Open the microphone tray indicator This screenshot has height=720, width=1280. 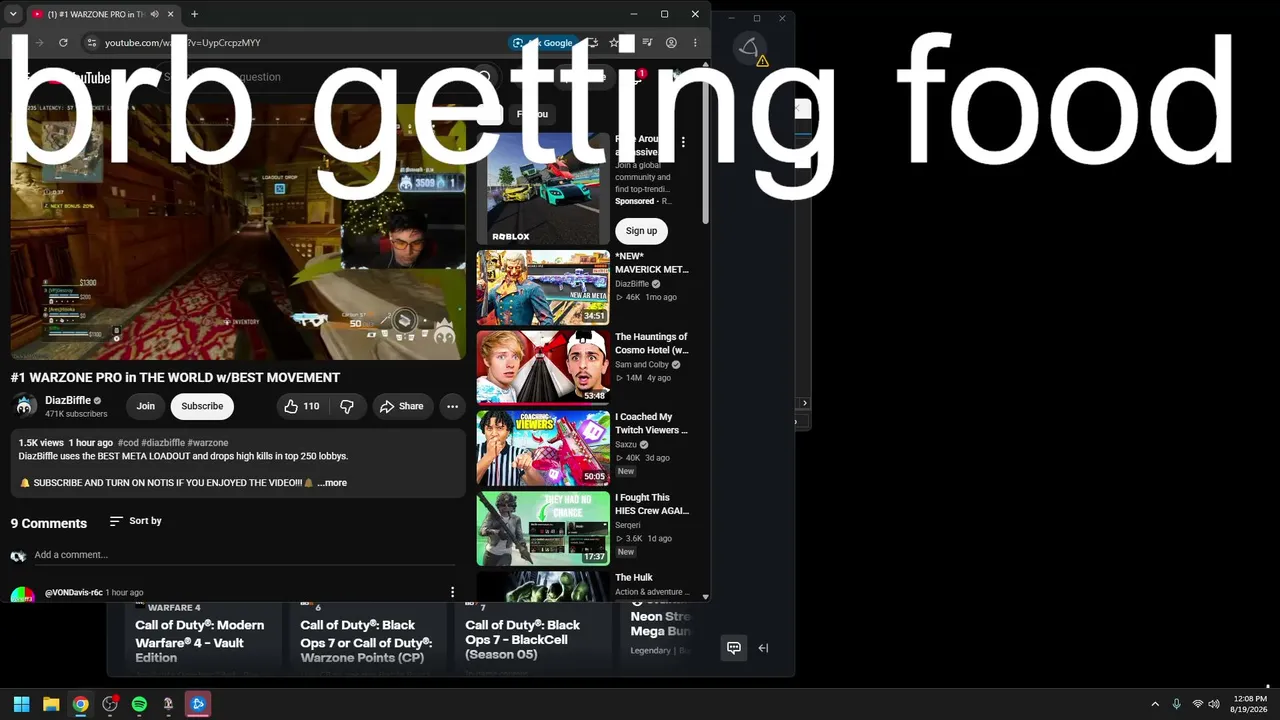click(x=1176, y=704)
